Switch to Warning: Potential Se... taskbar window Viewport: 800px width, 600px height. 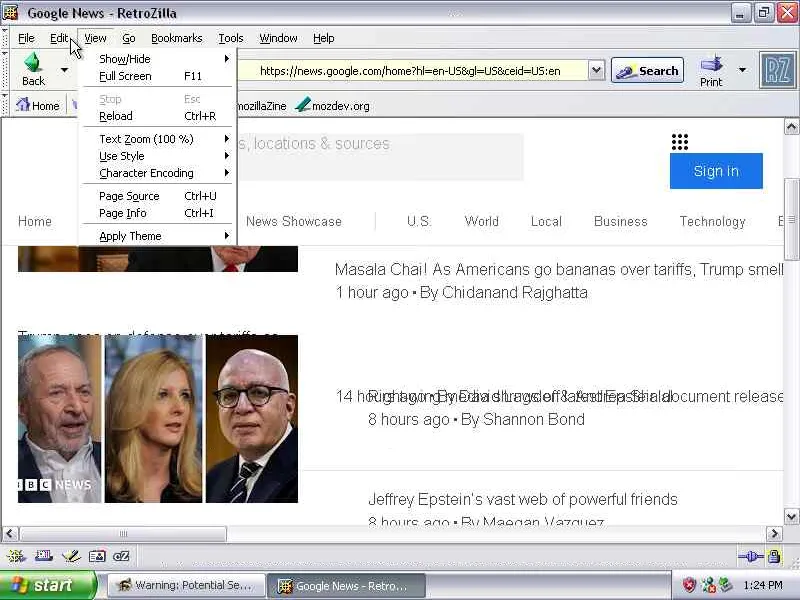tap(185, 585)
